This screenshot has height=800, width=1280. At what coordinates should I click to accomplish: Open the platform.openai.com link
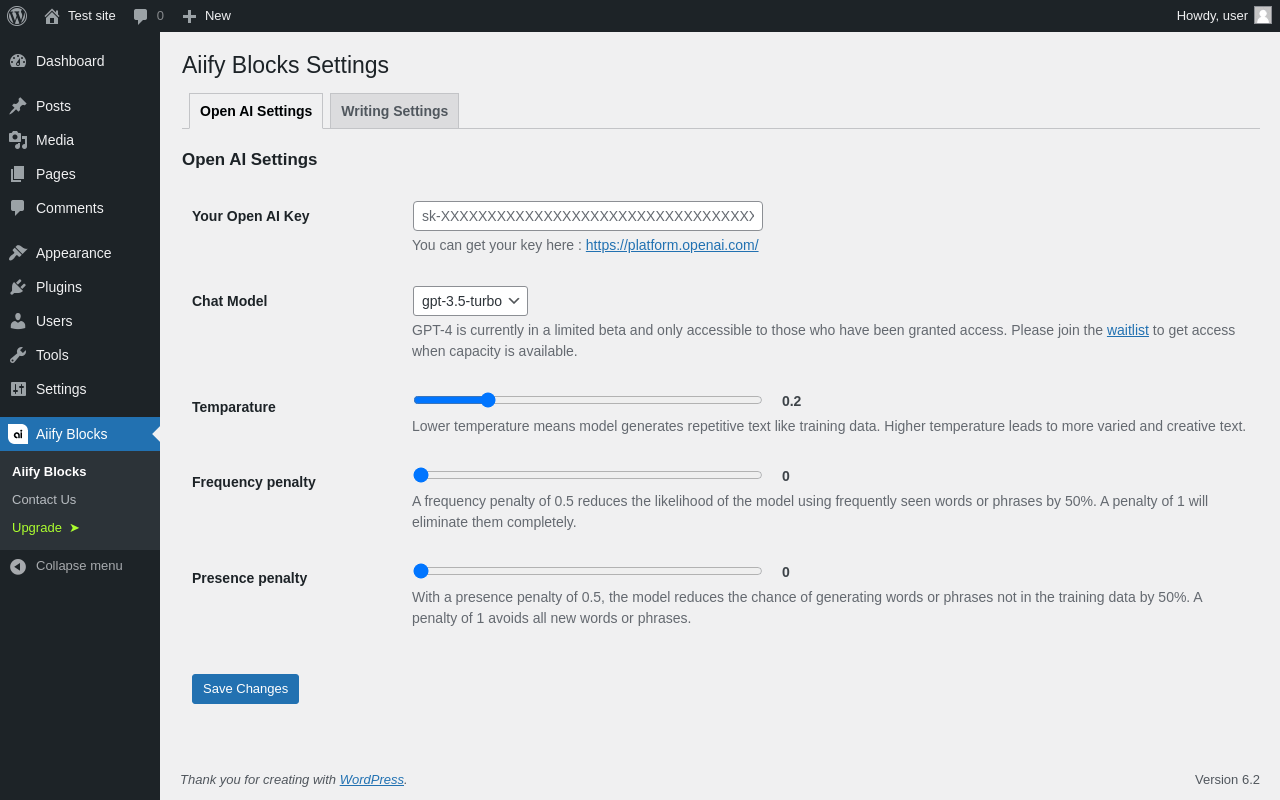[672, 245]
